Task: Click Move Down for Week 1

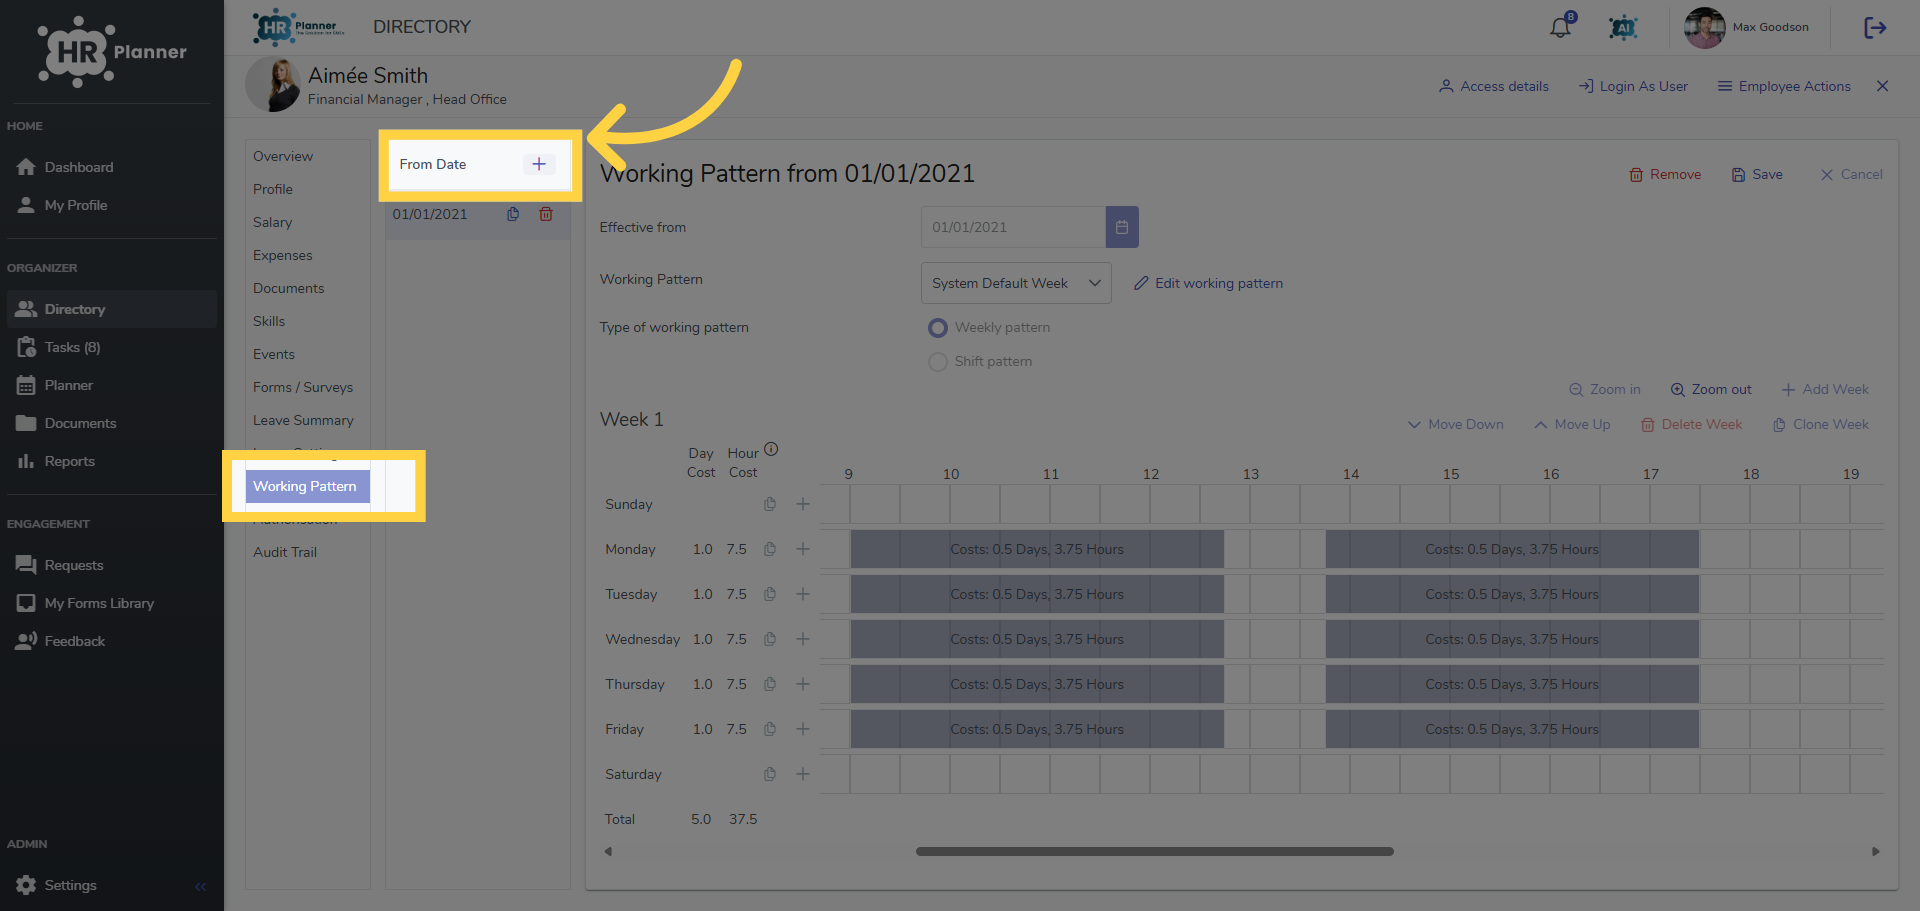Action: 1455,424
